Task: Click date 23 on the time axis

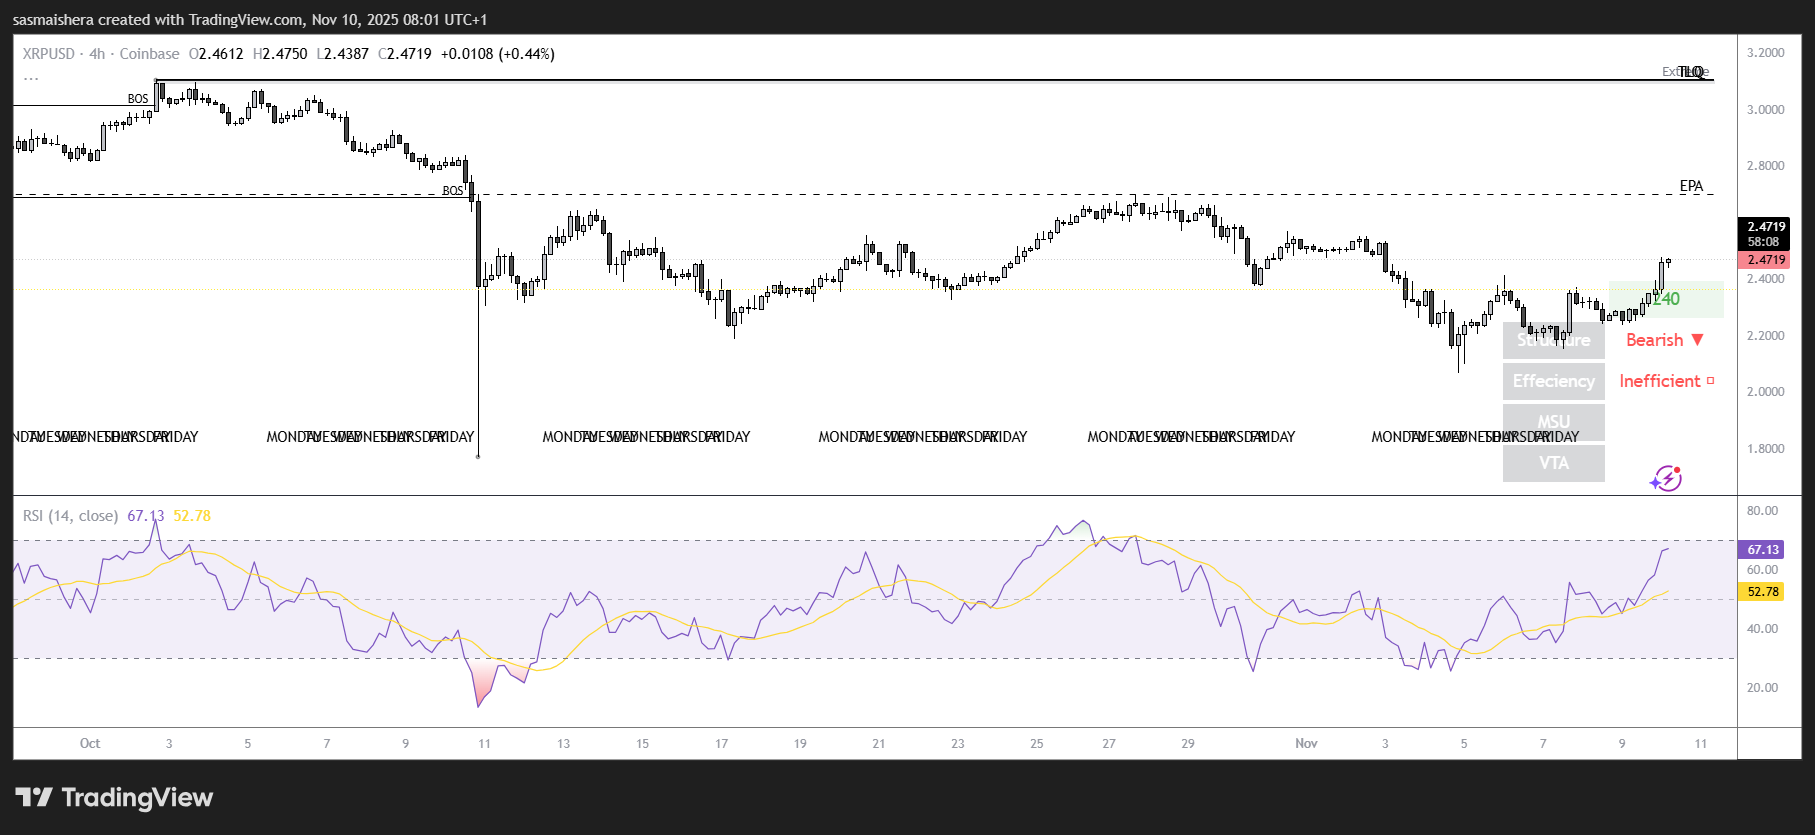Action: click(x=958, y=744)
